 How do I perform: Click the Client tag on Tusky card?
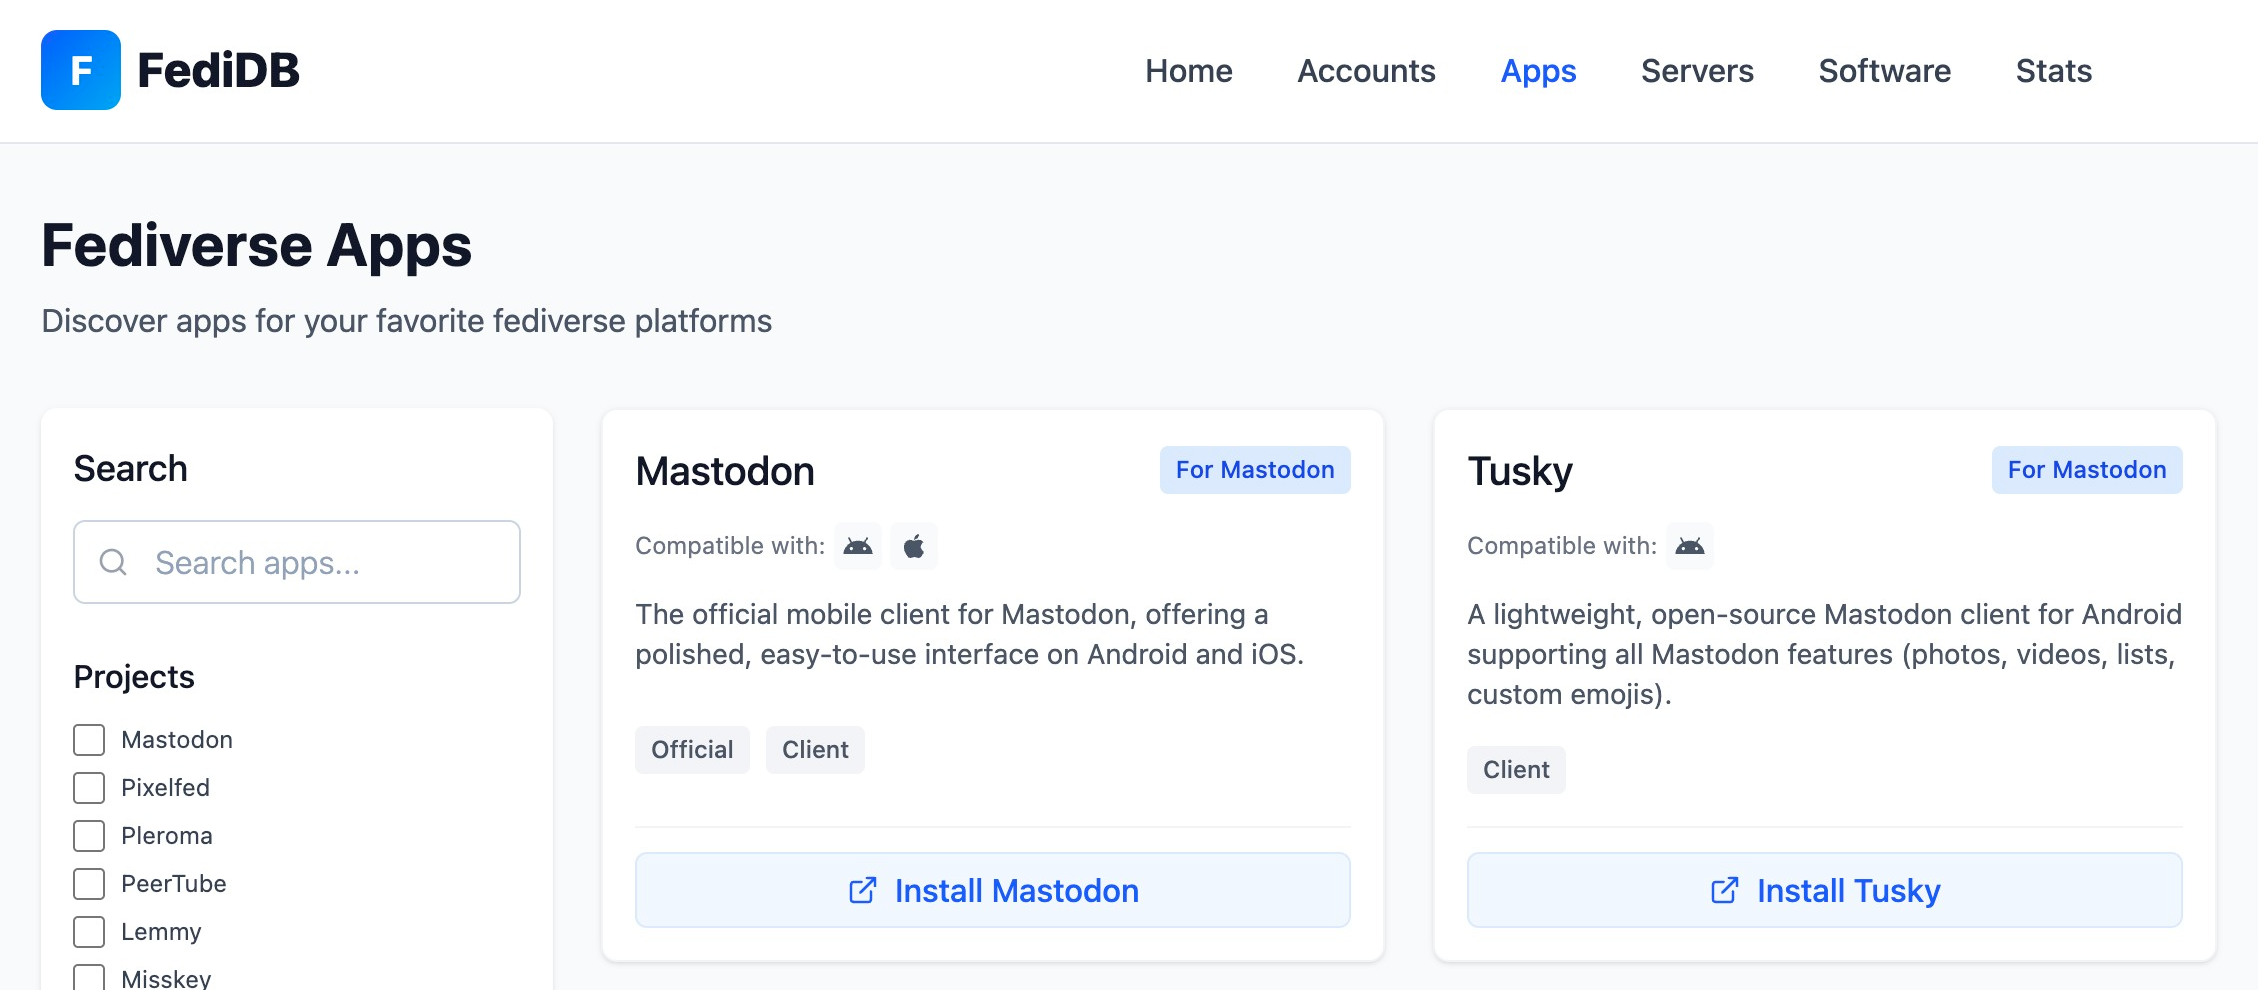(1516, 770)
